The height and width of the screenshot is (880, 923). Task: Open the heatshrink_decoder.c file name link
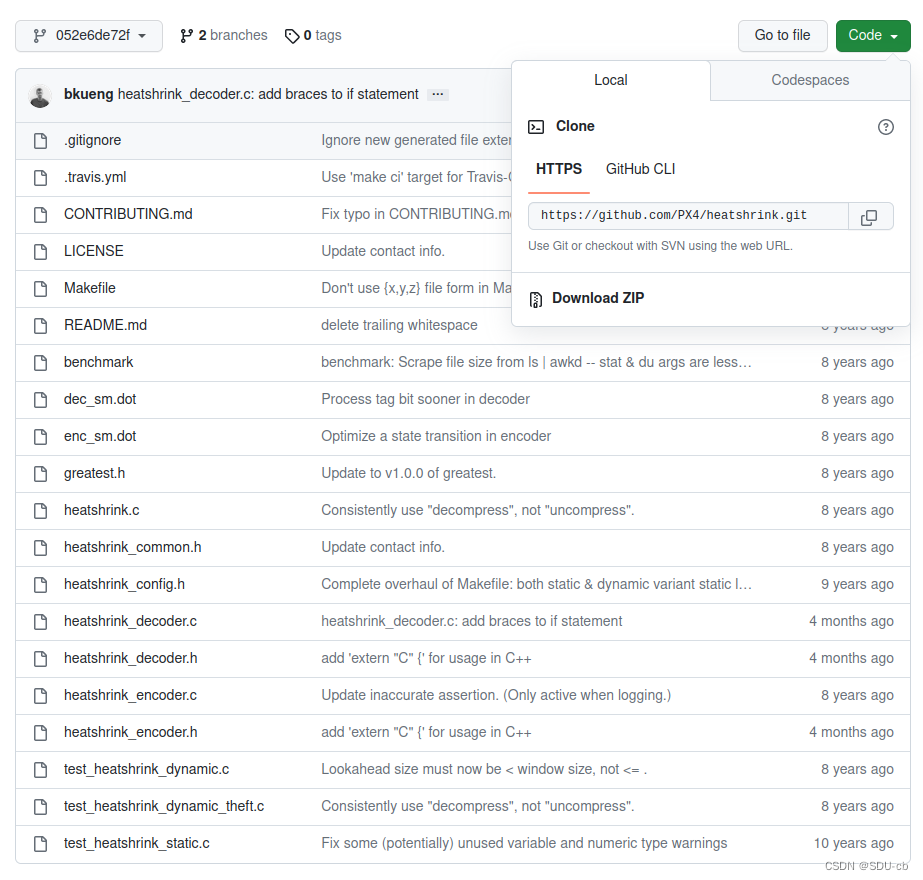[x=130, y=621]
